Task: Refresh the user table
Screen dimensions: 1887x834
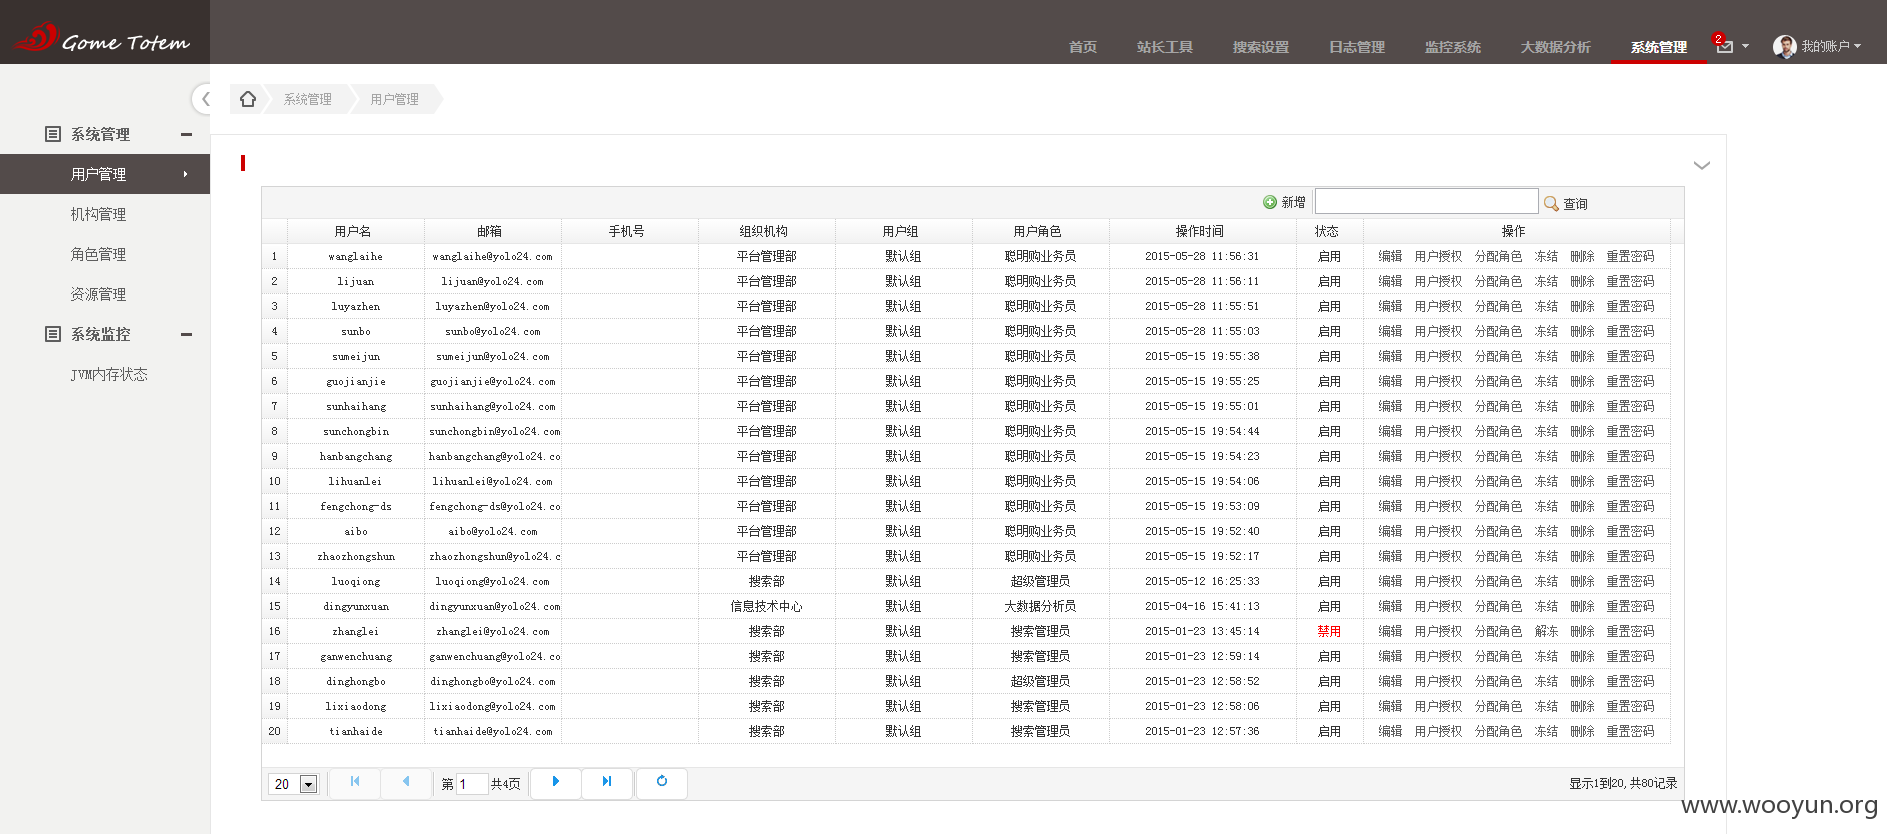Action: tap(662, 782)
